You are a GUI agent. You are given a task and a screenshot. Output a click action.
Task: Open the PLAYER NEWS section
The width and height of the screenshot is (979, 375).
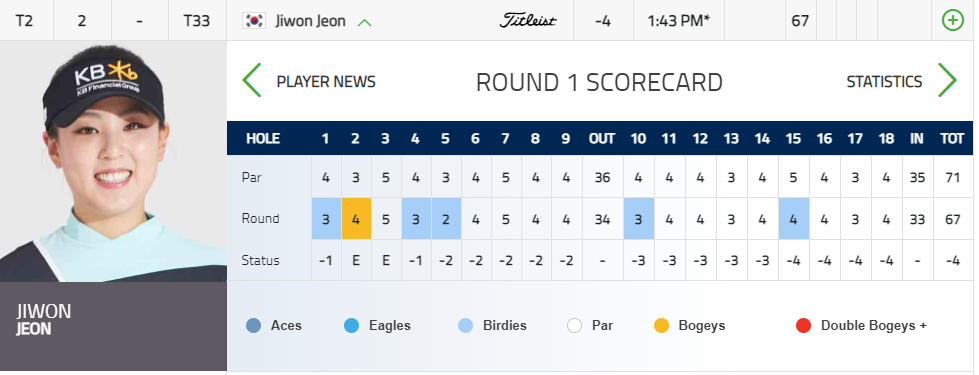tap(326, 82)
